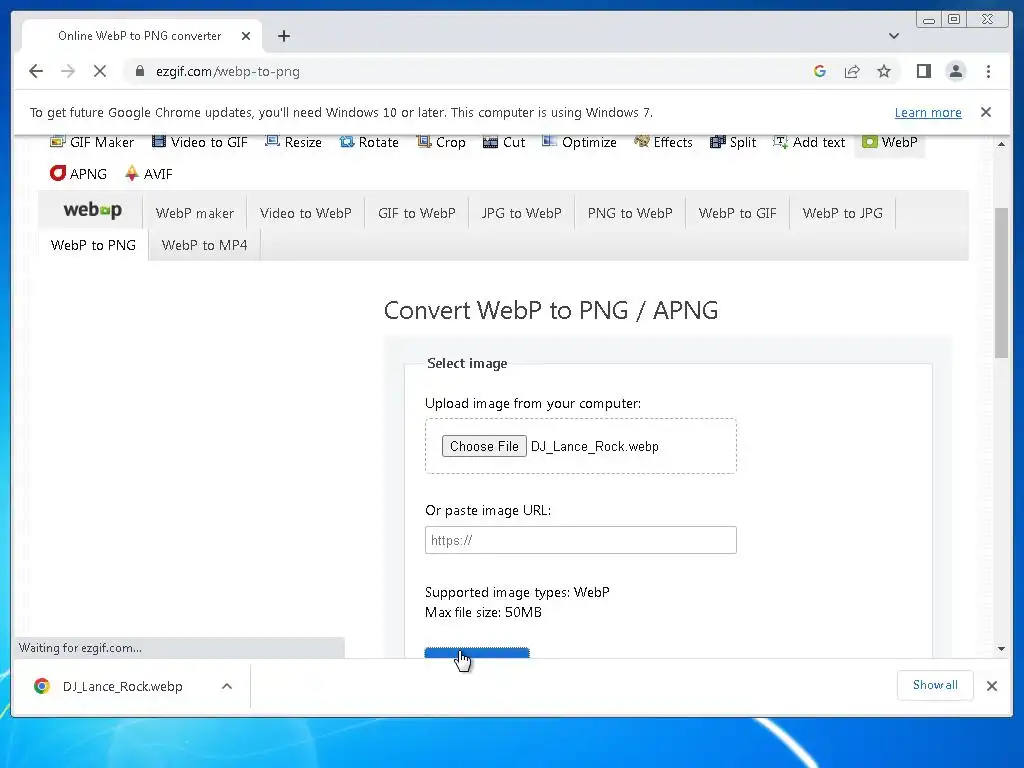The height and width of the screenshot is (768, 1024).
Task: Open the tab search dropdown chevron
Action: tap(894, 36)
